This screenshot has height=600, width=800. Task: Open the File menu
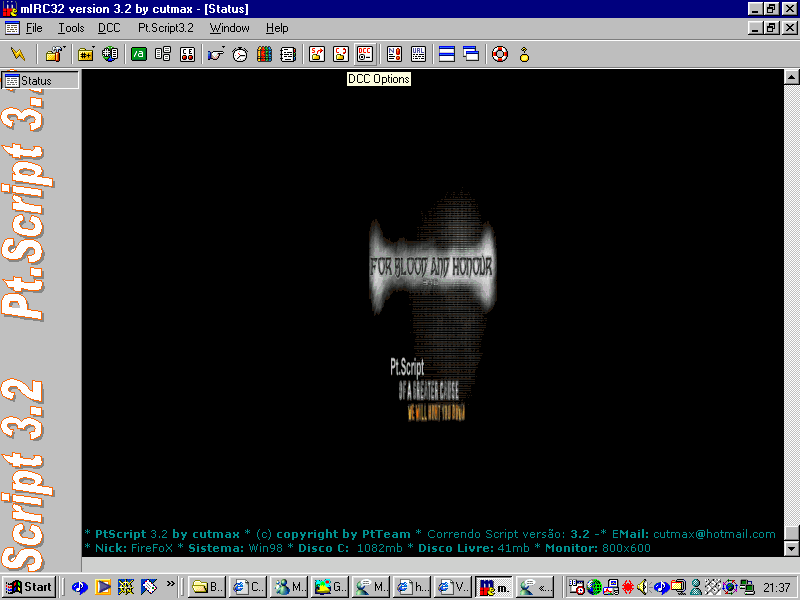tap(34, 28)
